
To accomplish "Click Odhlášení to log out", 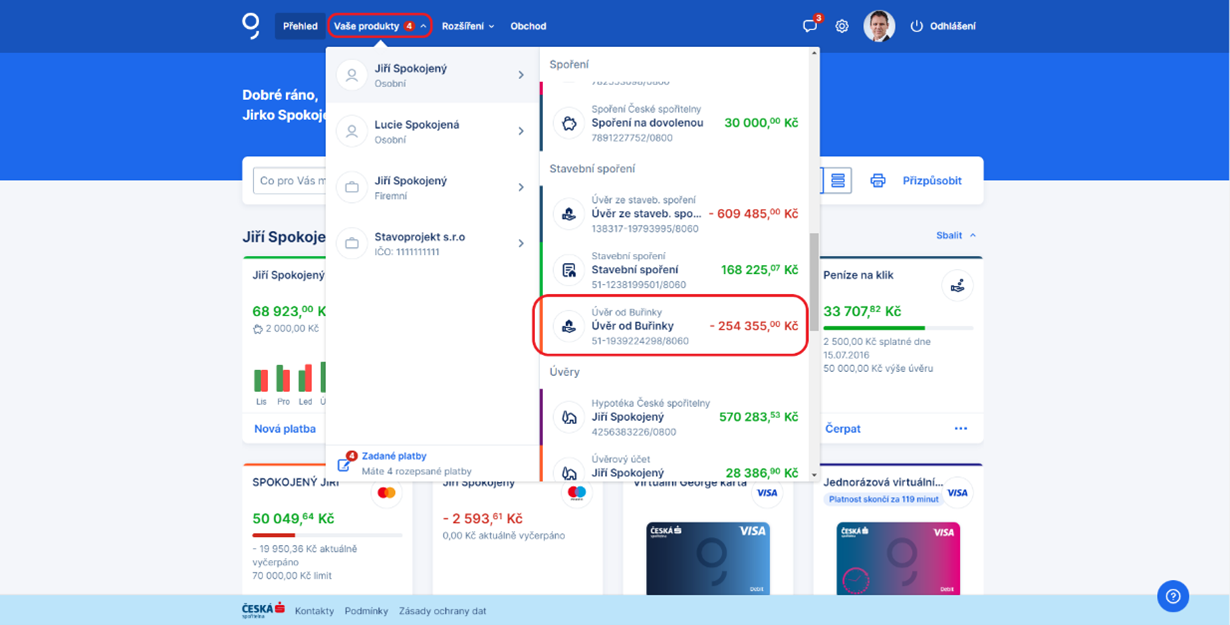I will click(943, 26).
